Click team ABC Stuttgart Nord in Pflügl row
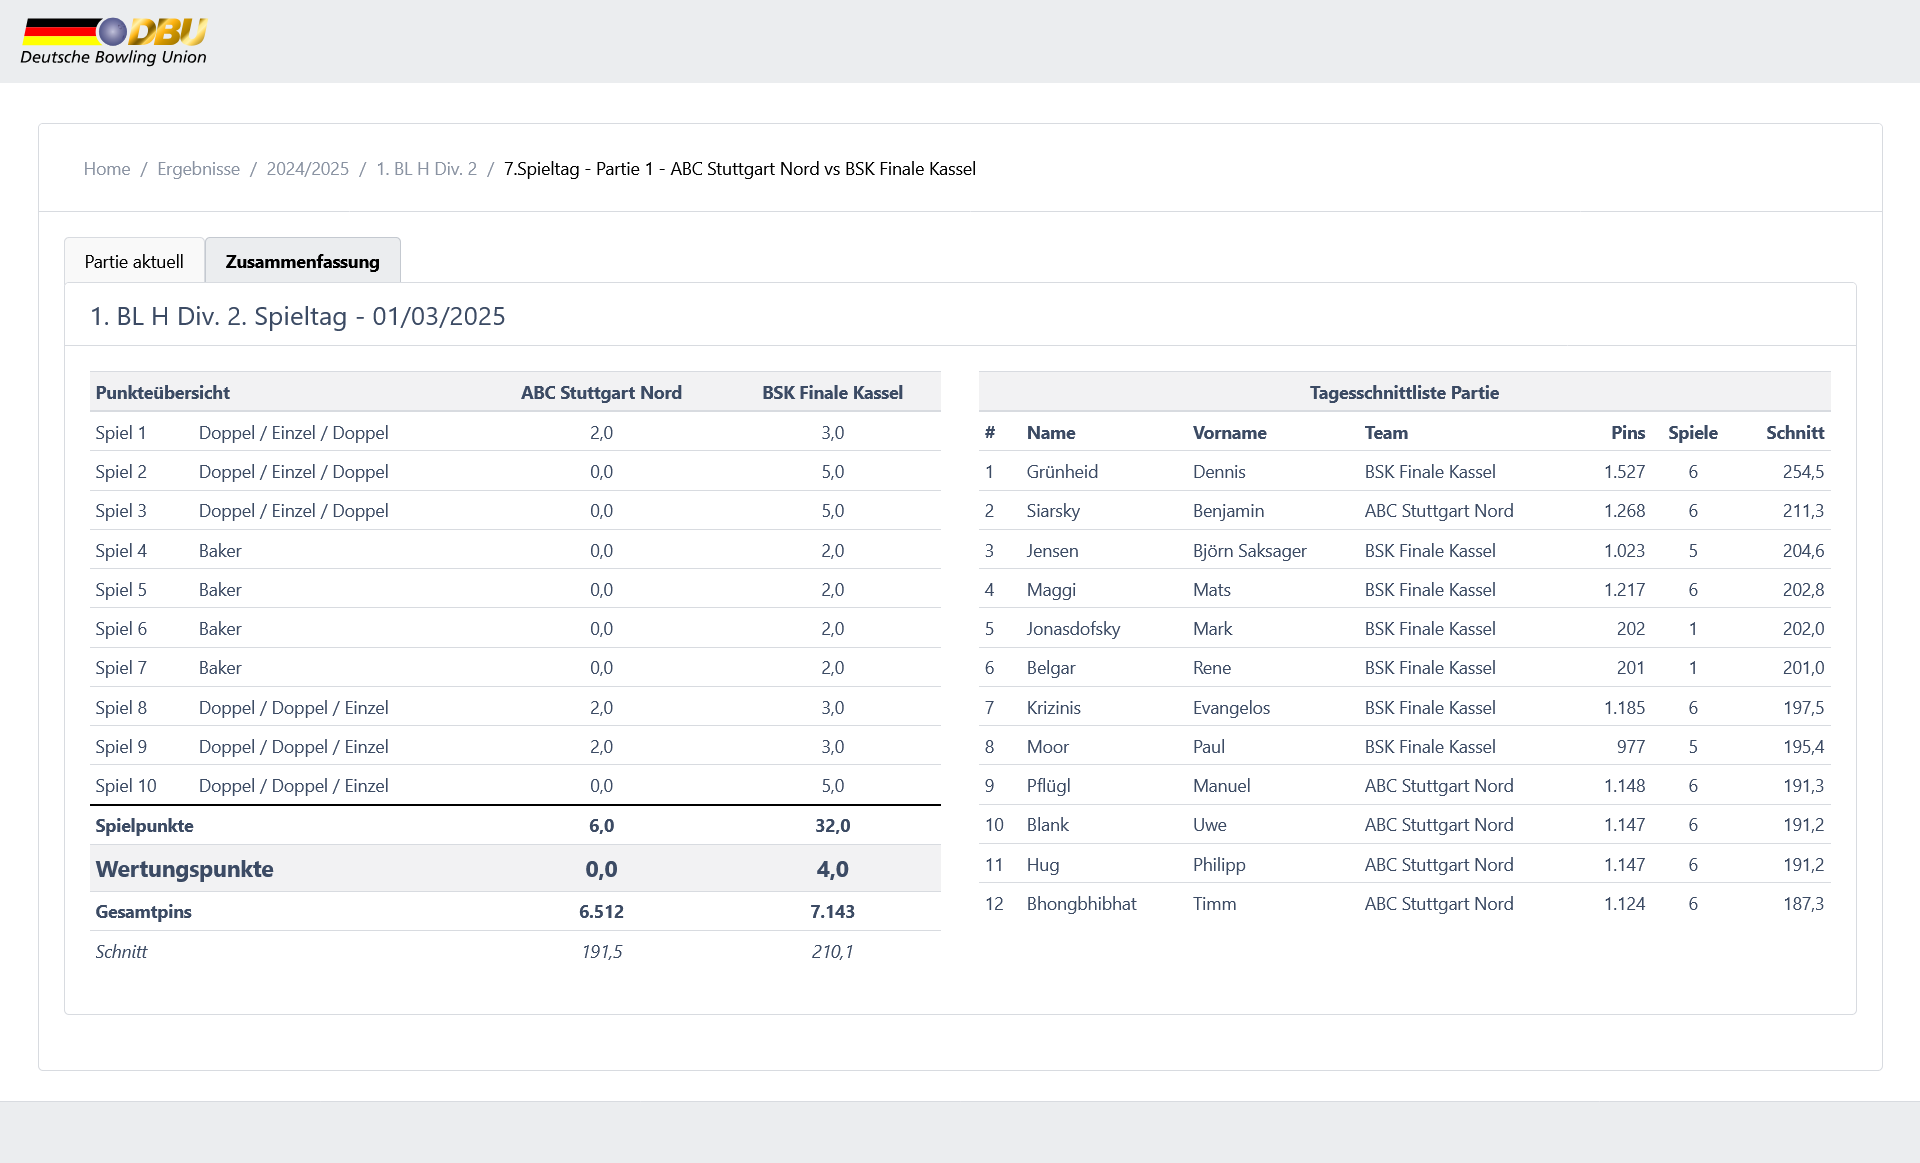Image resolution: width=1920 pixels, height=1163 pixels. [x=1439, y=786]
